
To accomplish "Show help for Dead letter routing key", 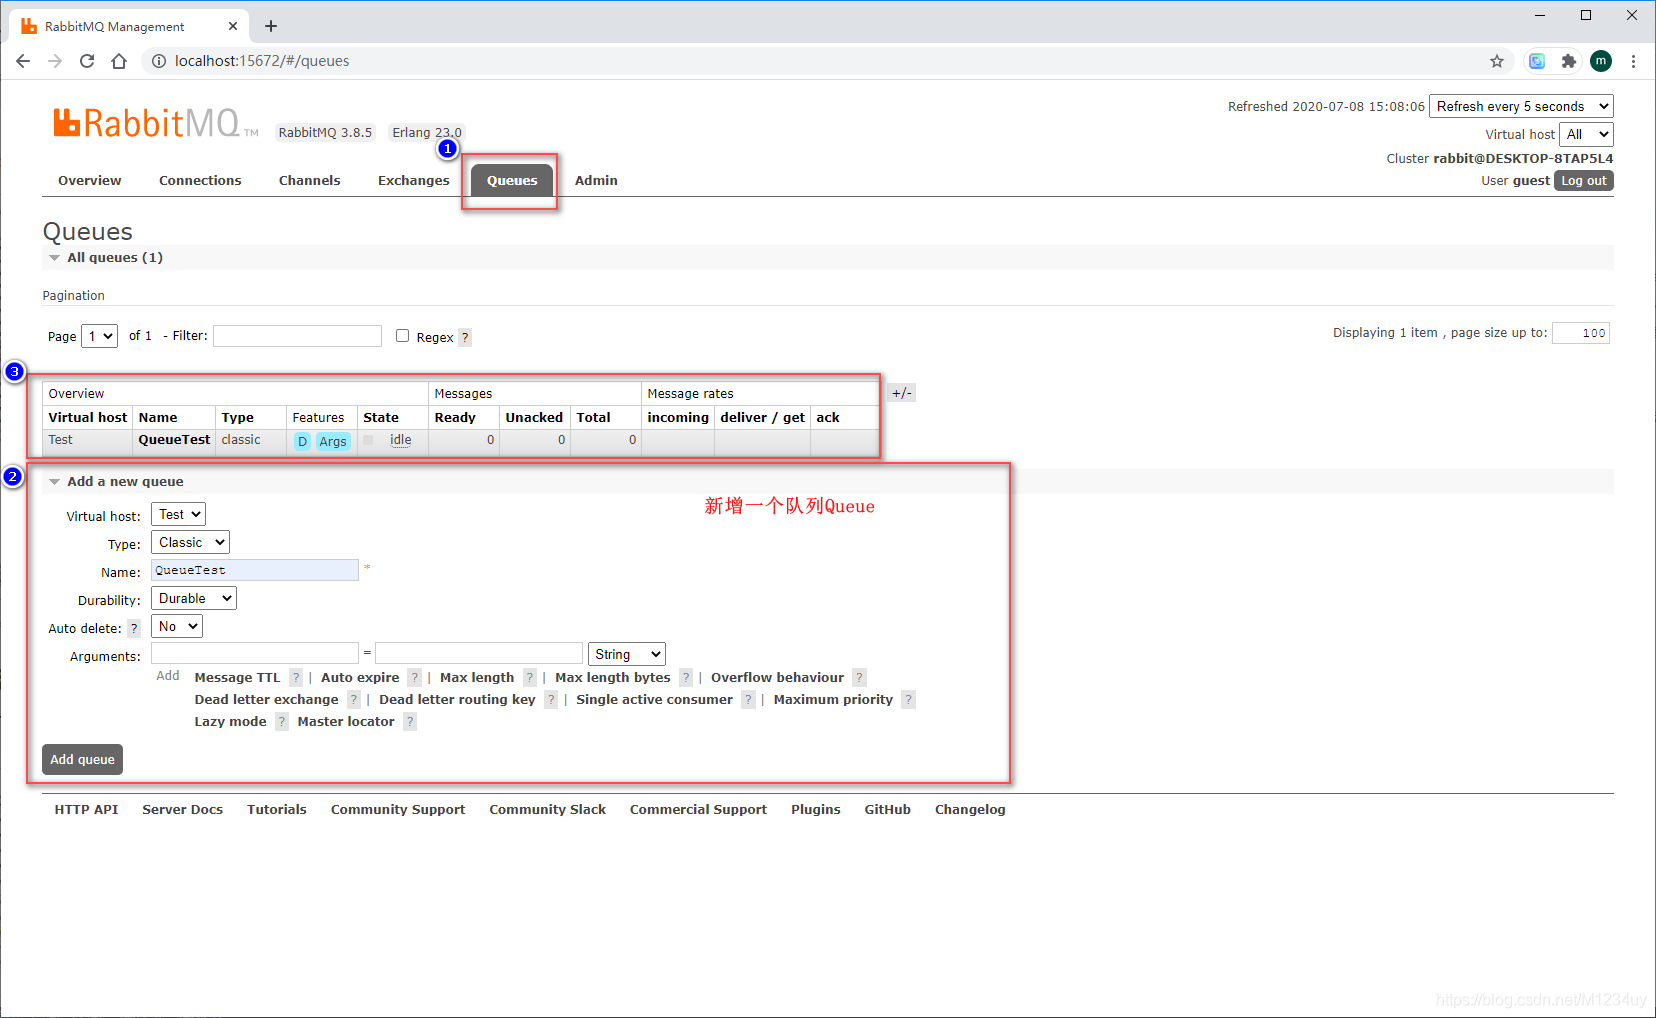I will pos(551,700).
